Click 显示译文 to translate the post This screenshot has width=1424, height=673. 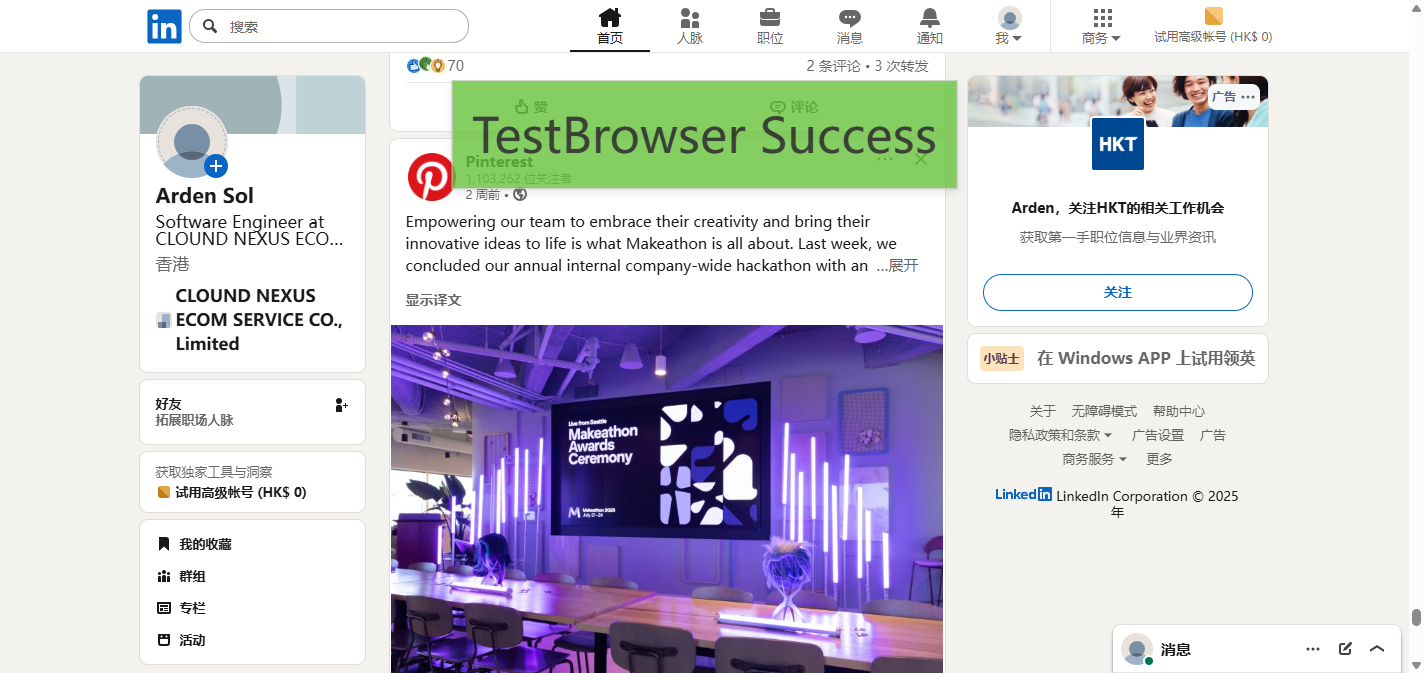point(433,300)
